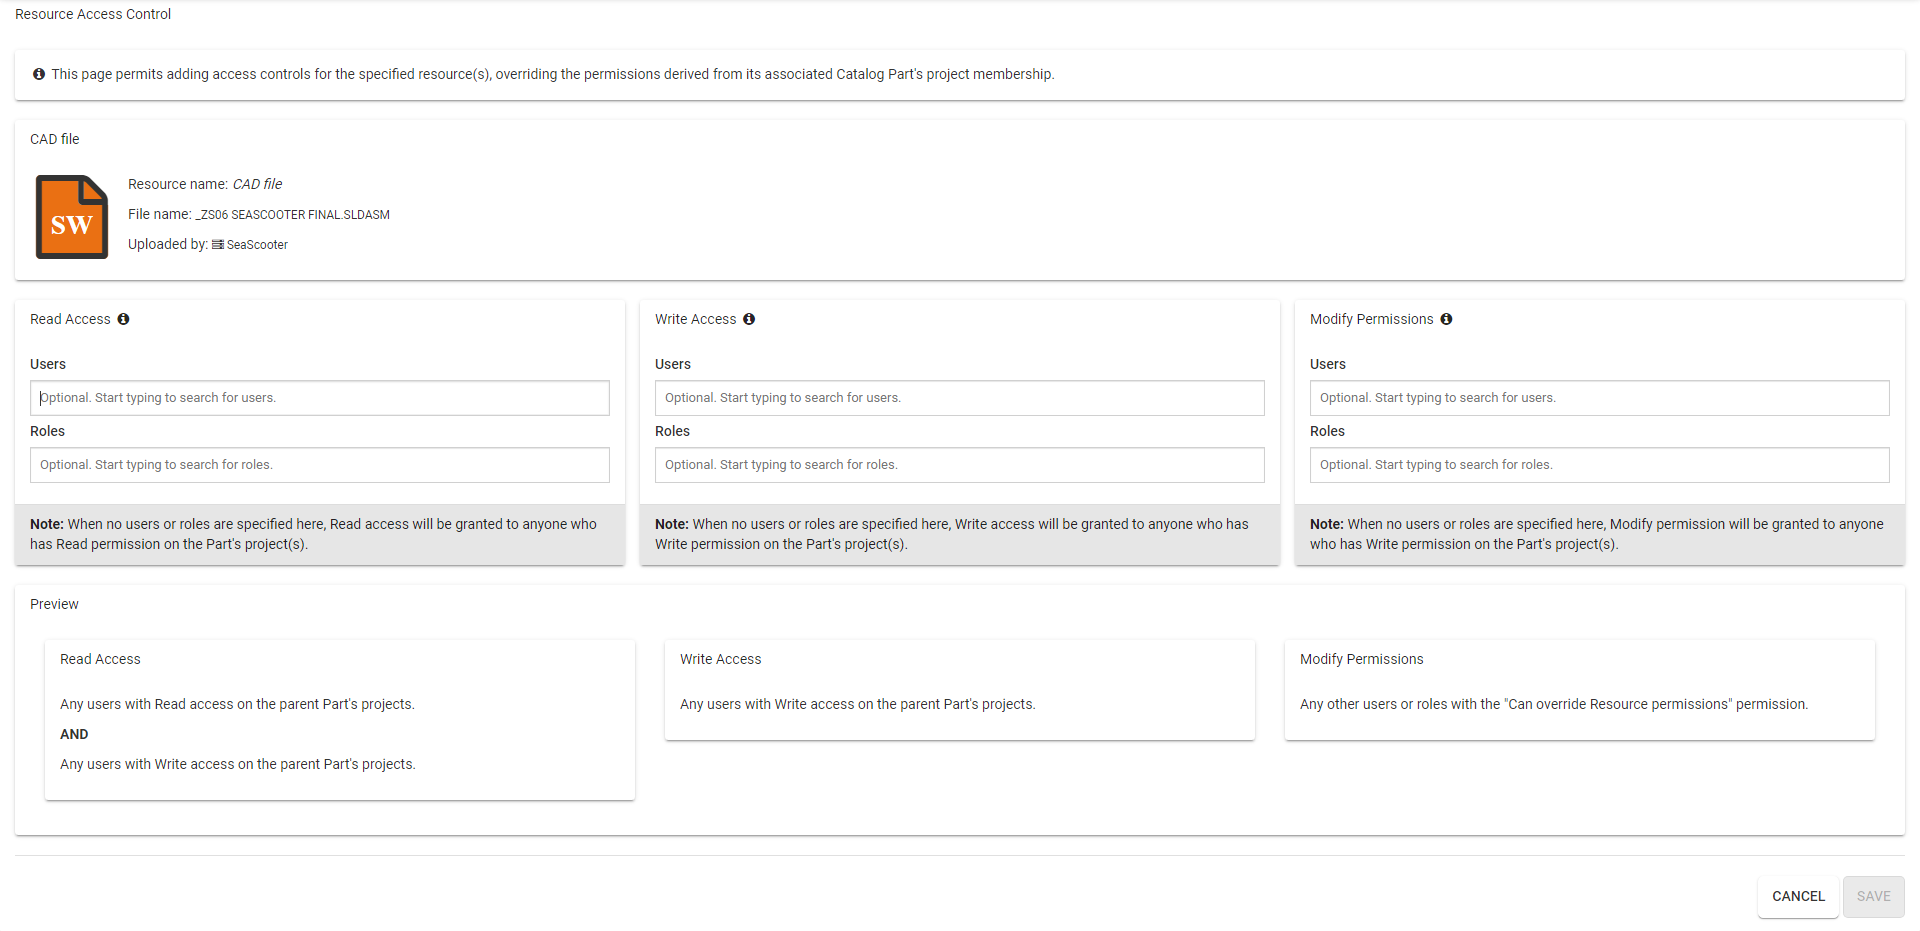
Task: Focus the Read Access Users search field
Action: tap(320, 398)
